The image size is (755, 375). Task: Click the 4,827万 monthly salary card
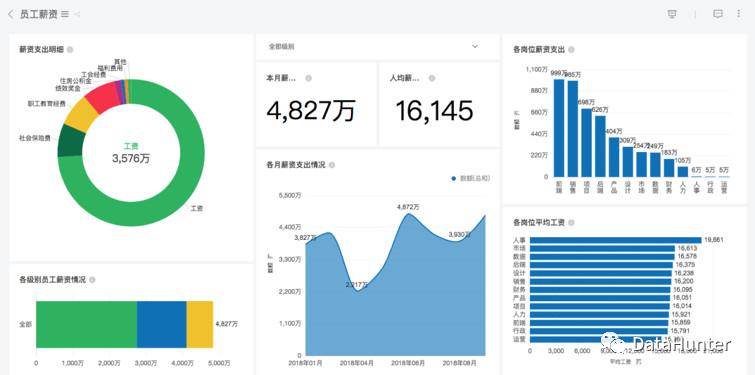point(316,105)
